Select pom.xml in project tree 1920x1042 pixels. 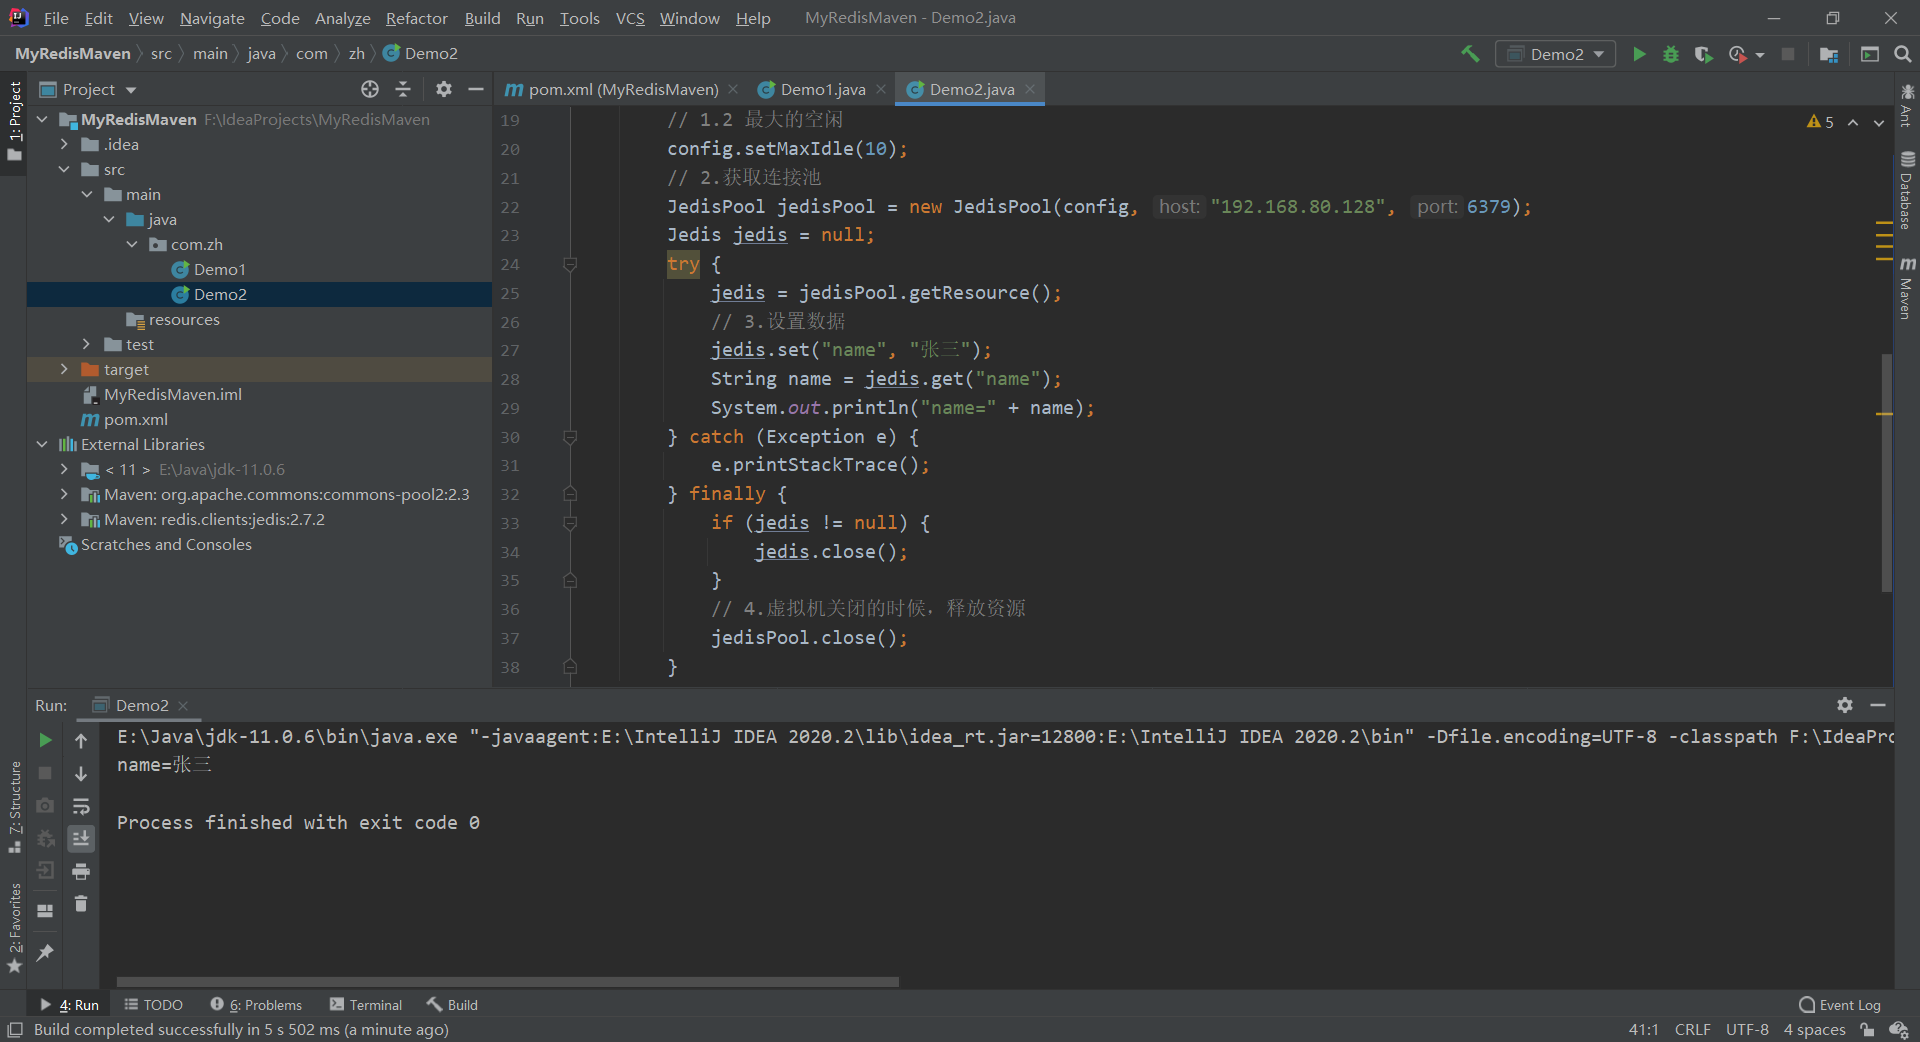point(124,420)
